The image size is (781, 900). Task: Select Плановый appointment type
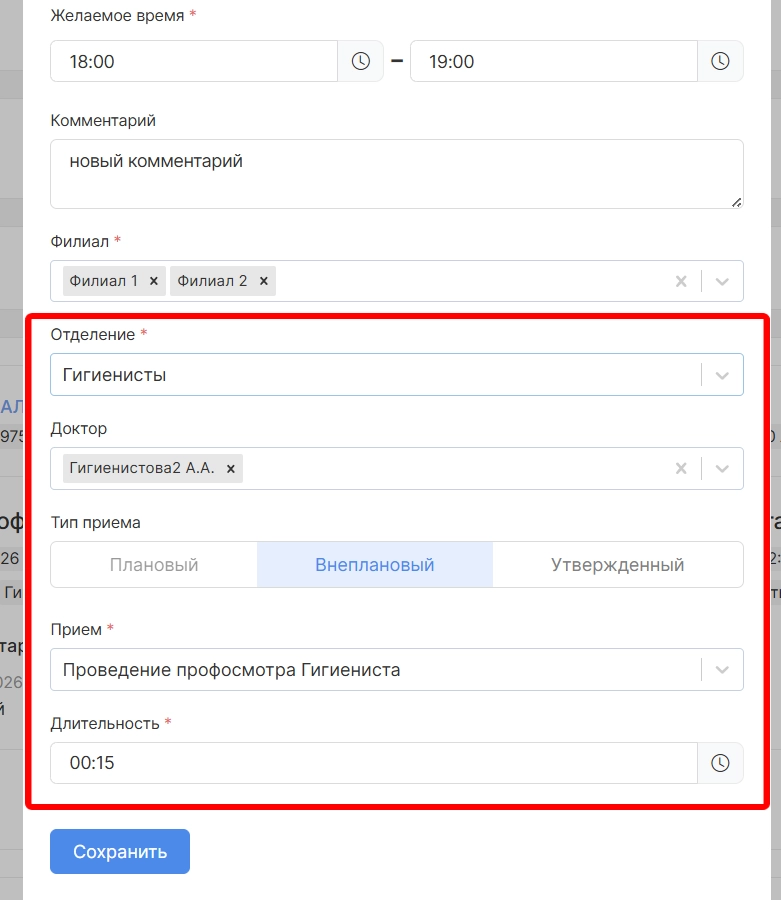click(154, 565)
